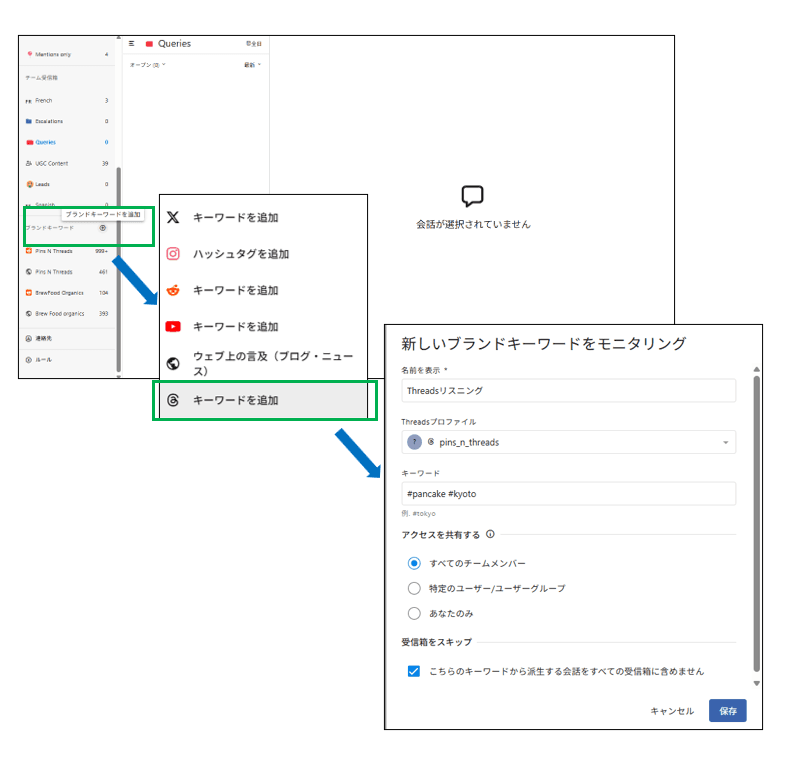Screen dimensions: 794x779
Task: Click the キーワード input field with #pancake
Action: pos(568,493)
